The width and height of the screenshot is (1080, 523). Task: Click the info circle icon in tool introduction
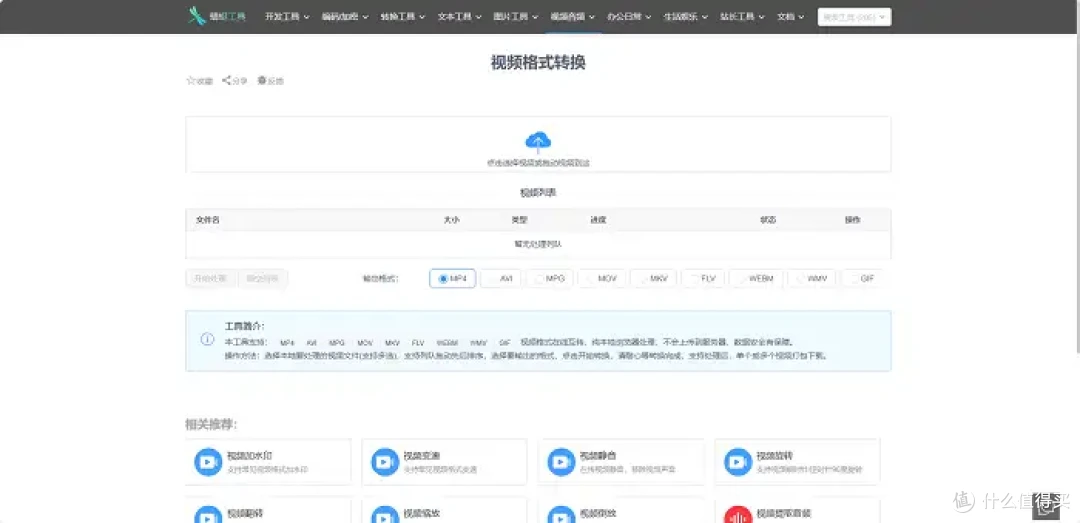pyautogui.click(x=207, y=340)
